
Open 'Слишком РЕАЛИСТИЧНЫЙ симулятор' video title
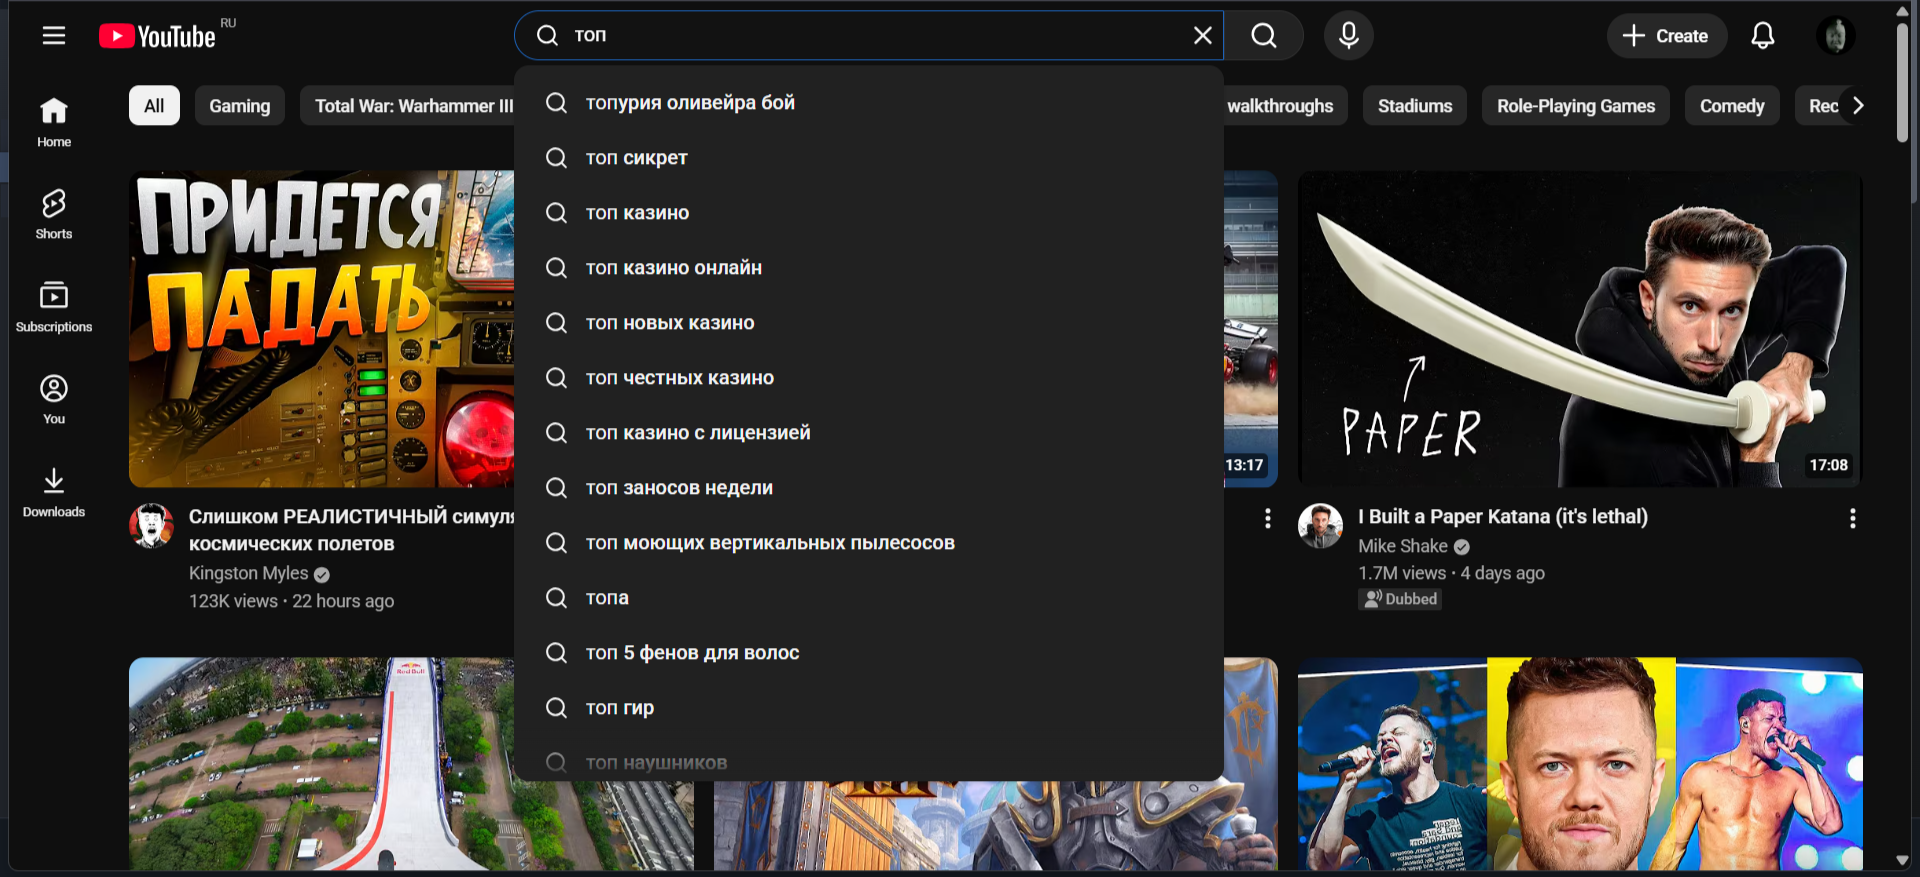351,530
